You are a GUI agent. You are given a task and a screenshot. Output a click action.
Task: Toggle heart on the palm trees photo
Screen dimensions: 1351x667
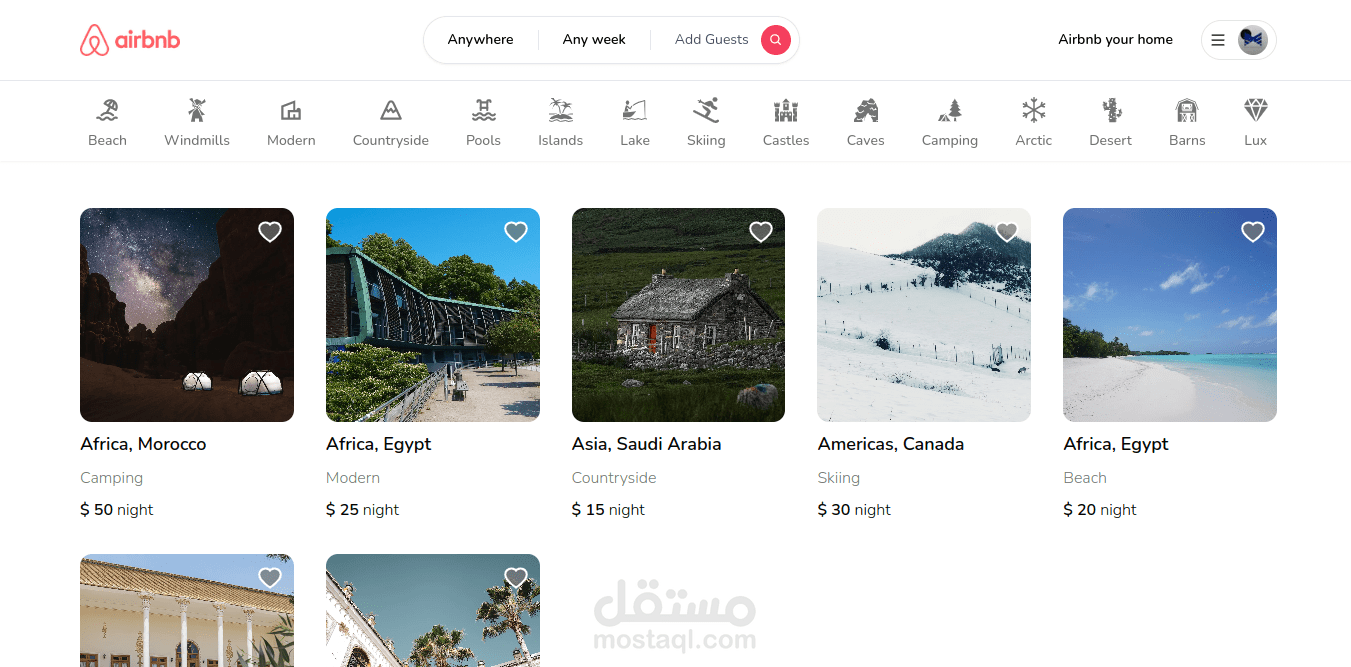pyautogui.click(x=516, y=578)
